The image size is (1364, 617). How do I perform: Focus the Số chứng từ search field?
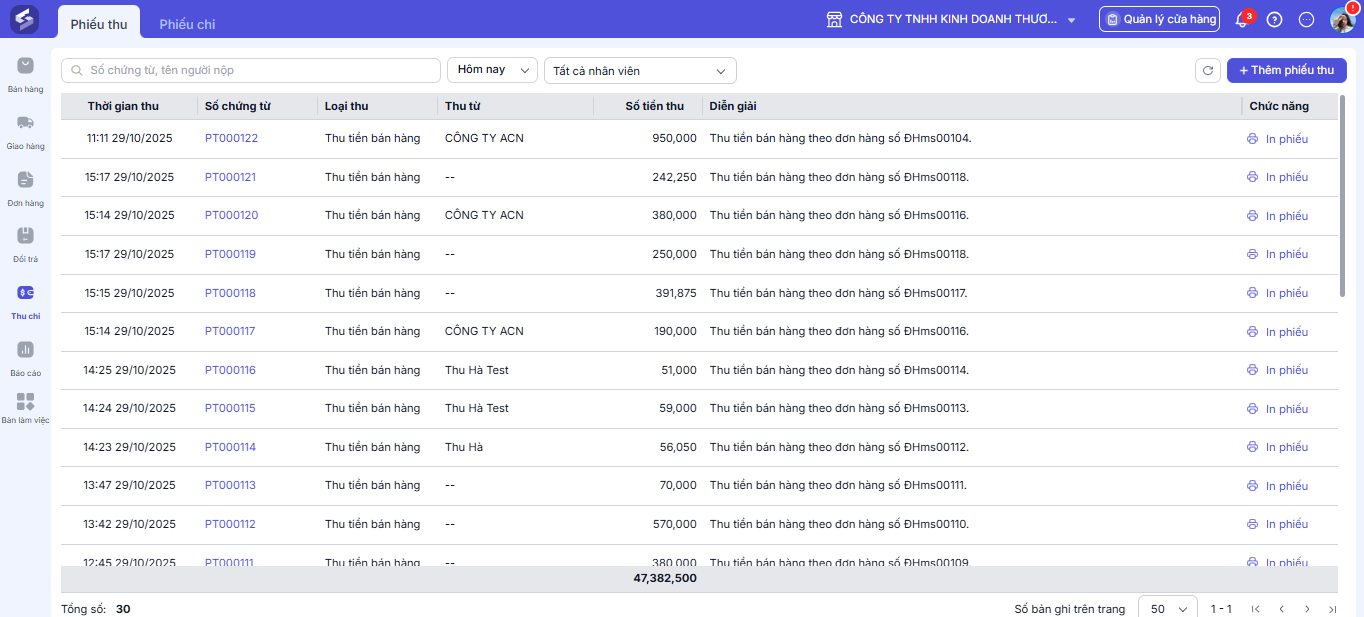point(251,70)
